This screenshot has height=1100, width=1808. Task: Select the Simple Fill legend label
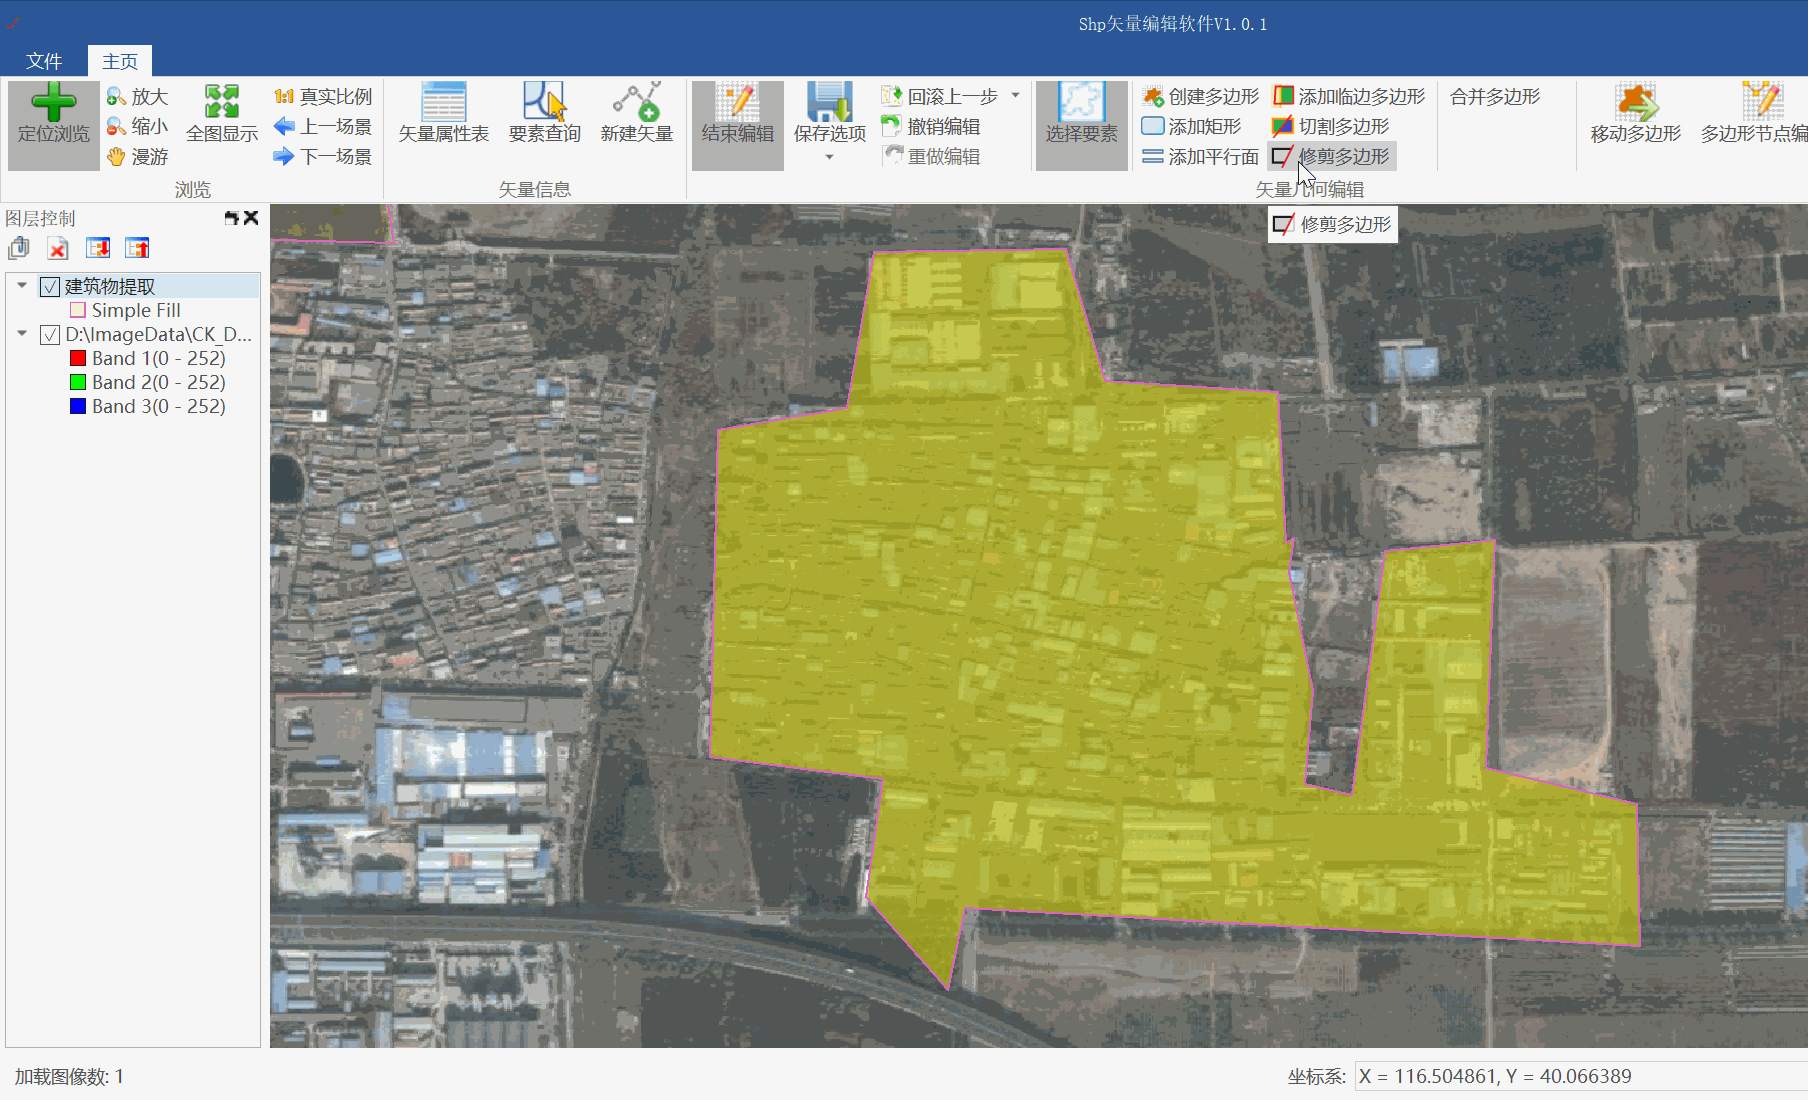click(x=136, y=311)
